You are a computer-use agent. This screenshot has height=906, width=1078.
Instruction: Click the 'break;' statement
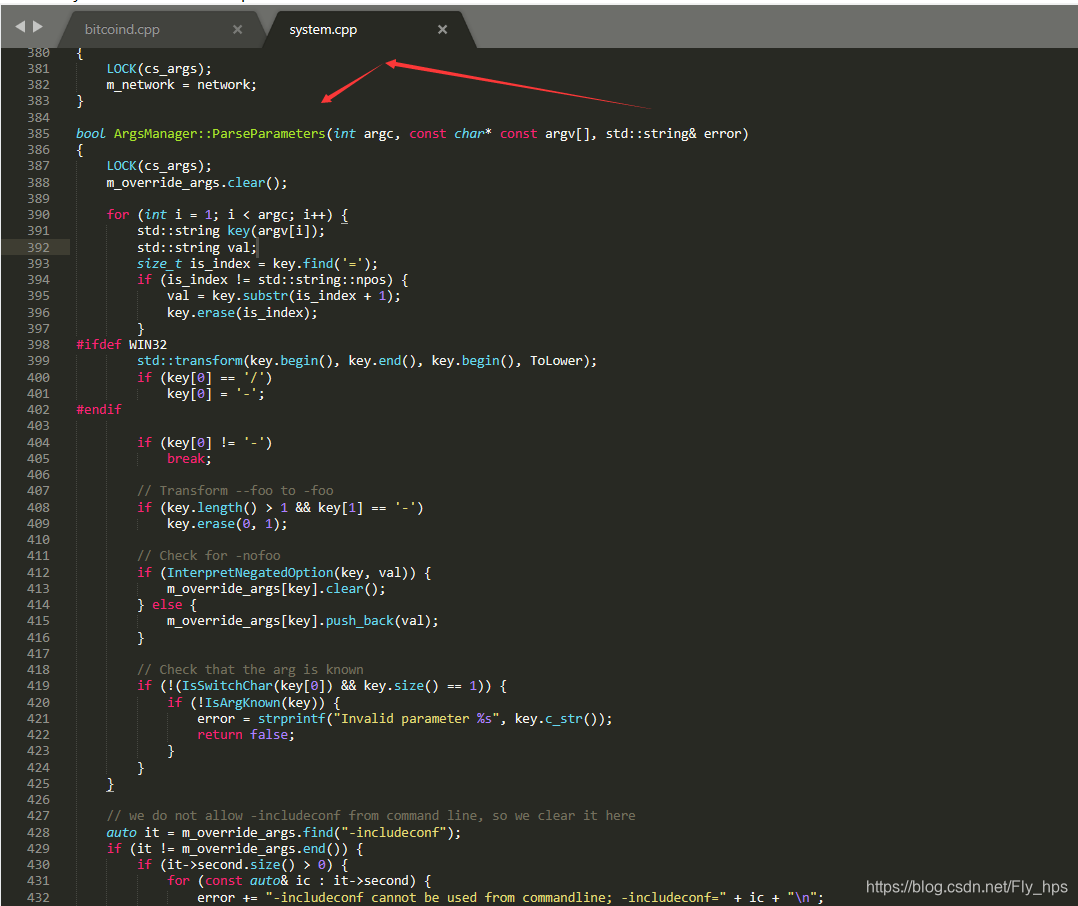point(189,458)
